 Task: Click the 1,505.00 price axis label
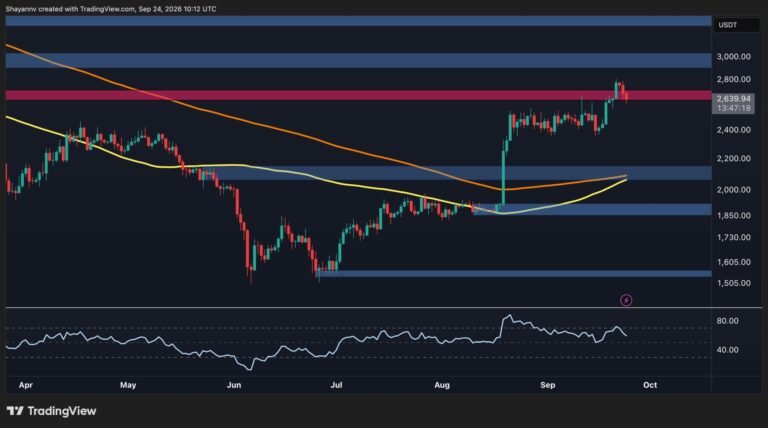[x=733, y=283]
